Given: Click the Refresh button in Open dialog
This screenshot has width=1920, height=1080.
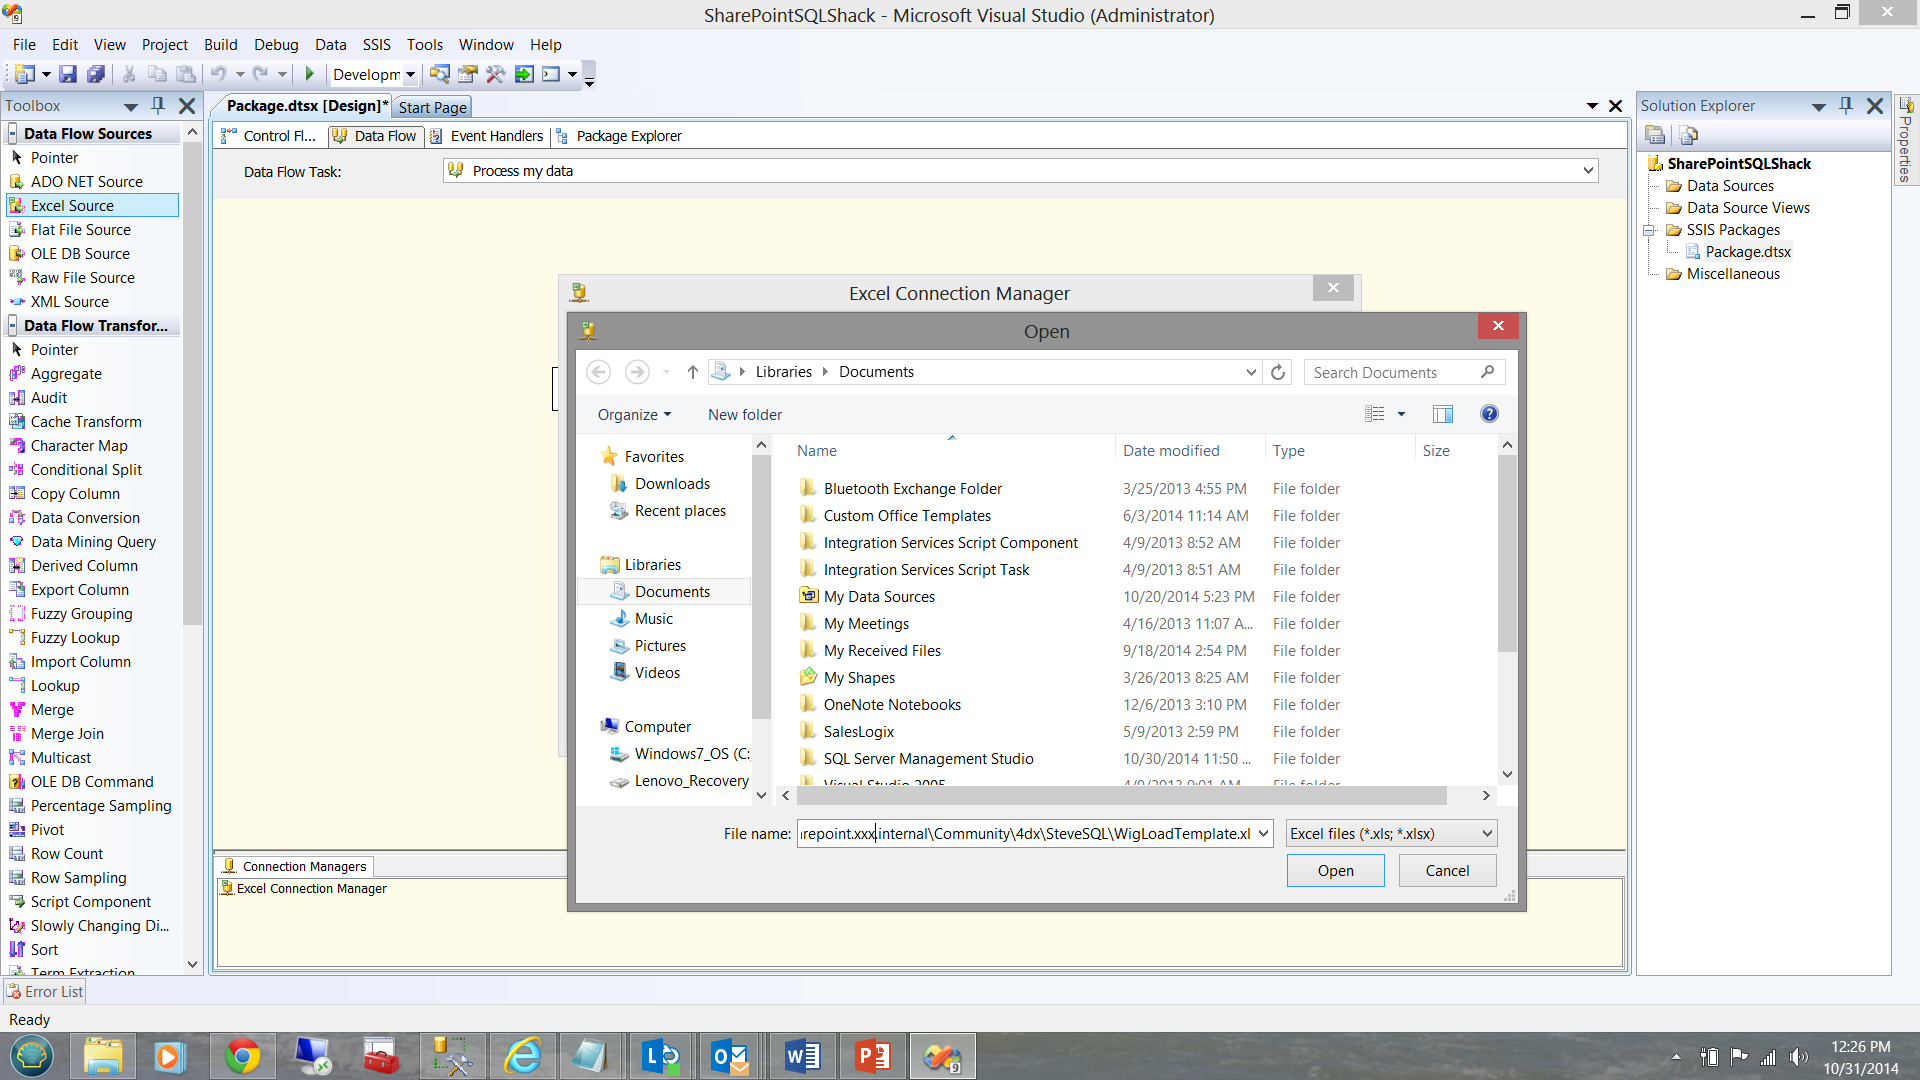Looking at the screenshot, I should (1278, 372).
